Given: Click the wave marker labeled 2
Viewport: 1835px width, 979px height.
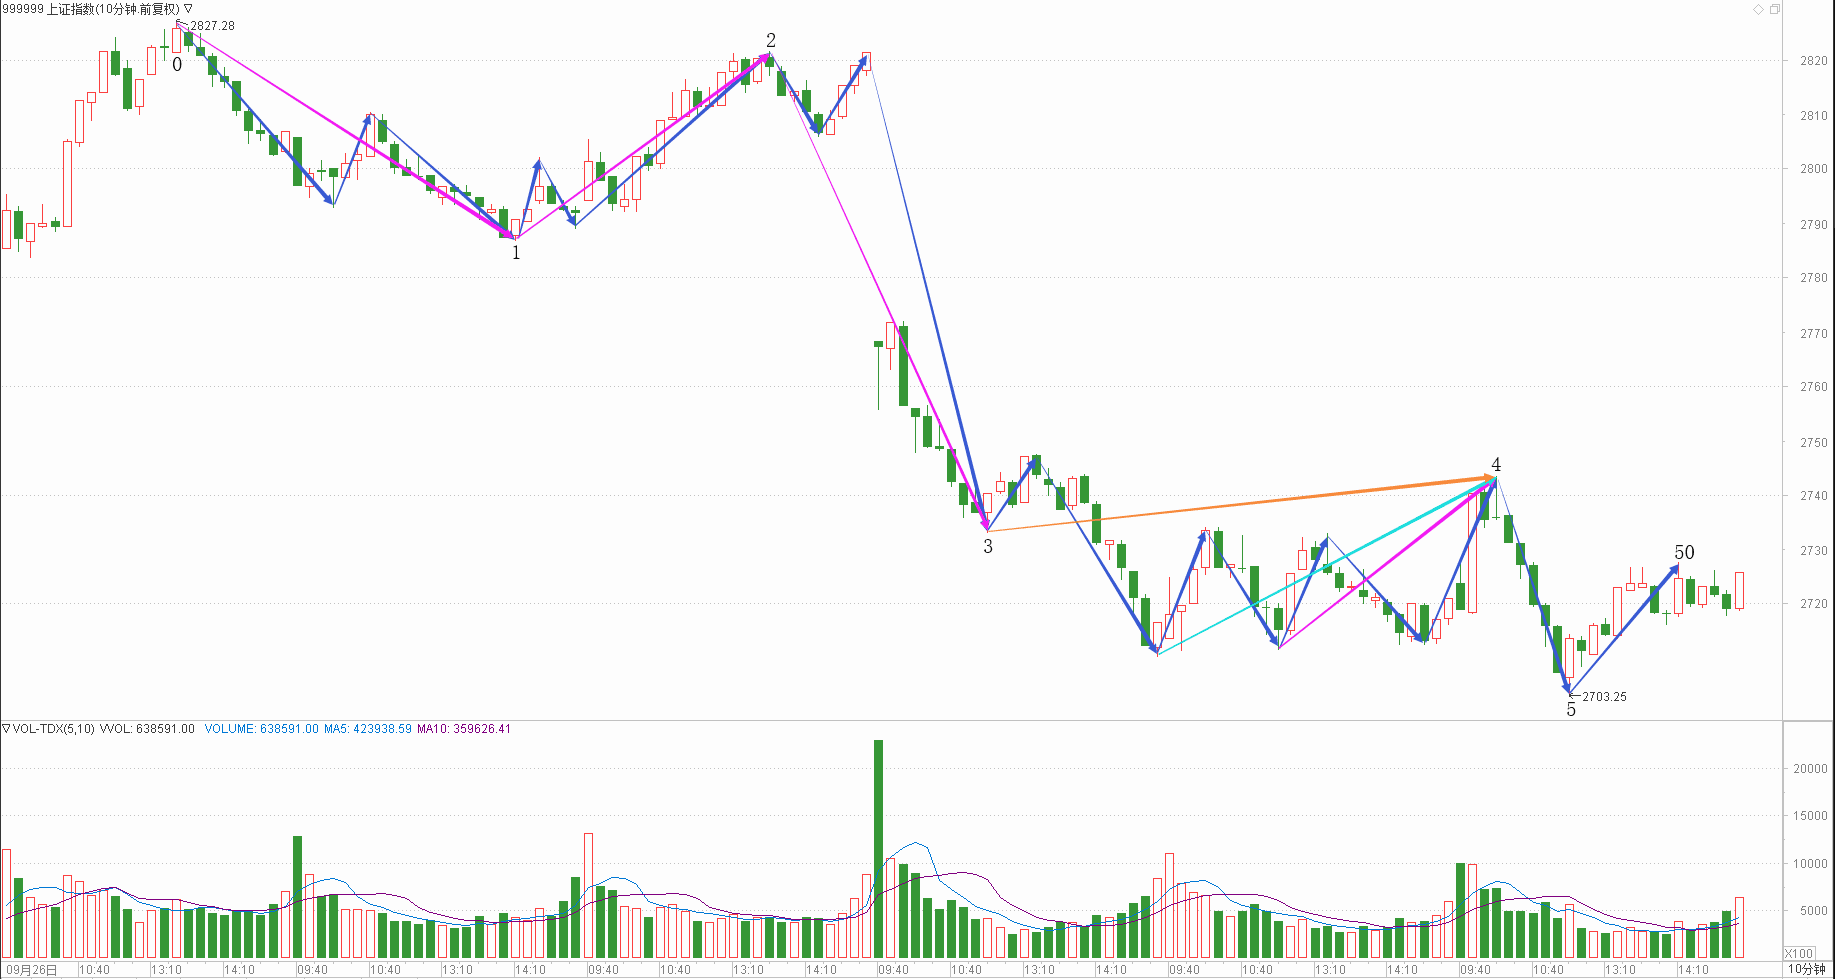Looking at the screenshot, I should click(771, 40).
